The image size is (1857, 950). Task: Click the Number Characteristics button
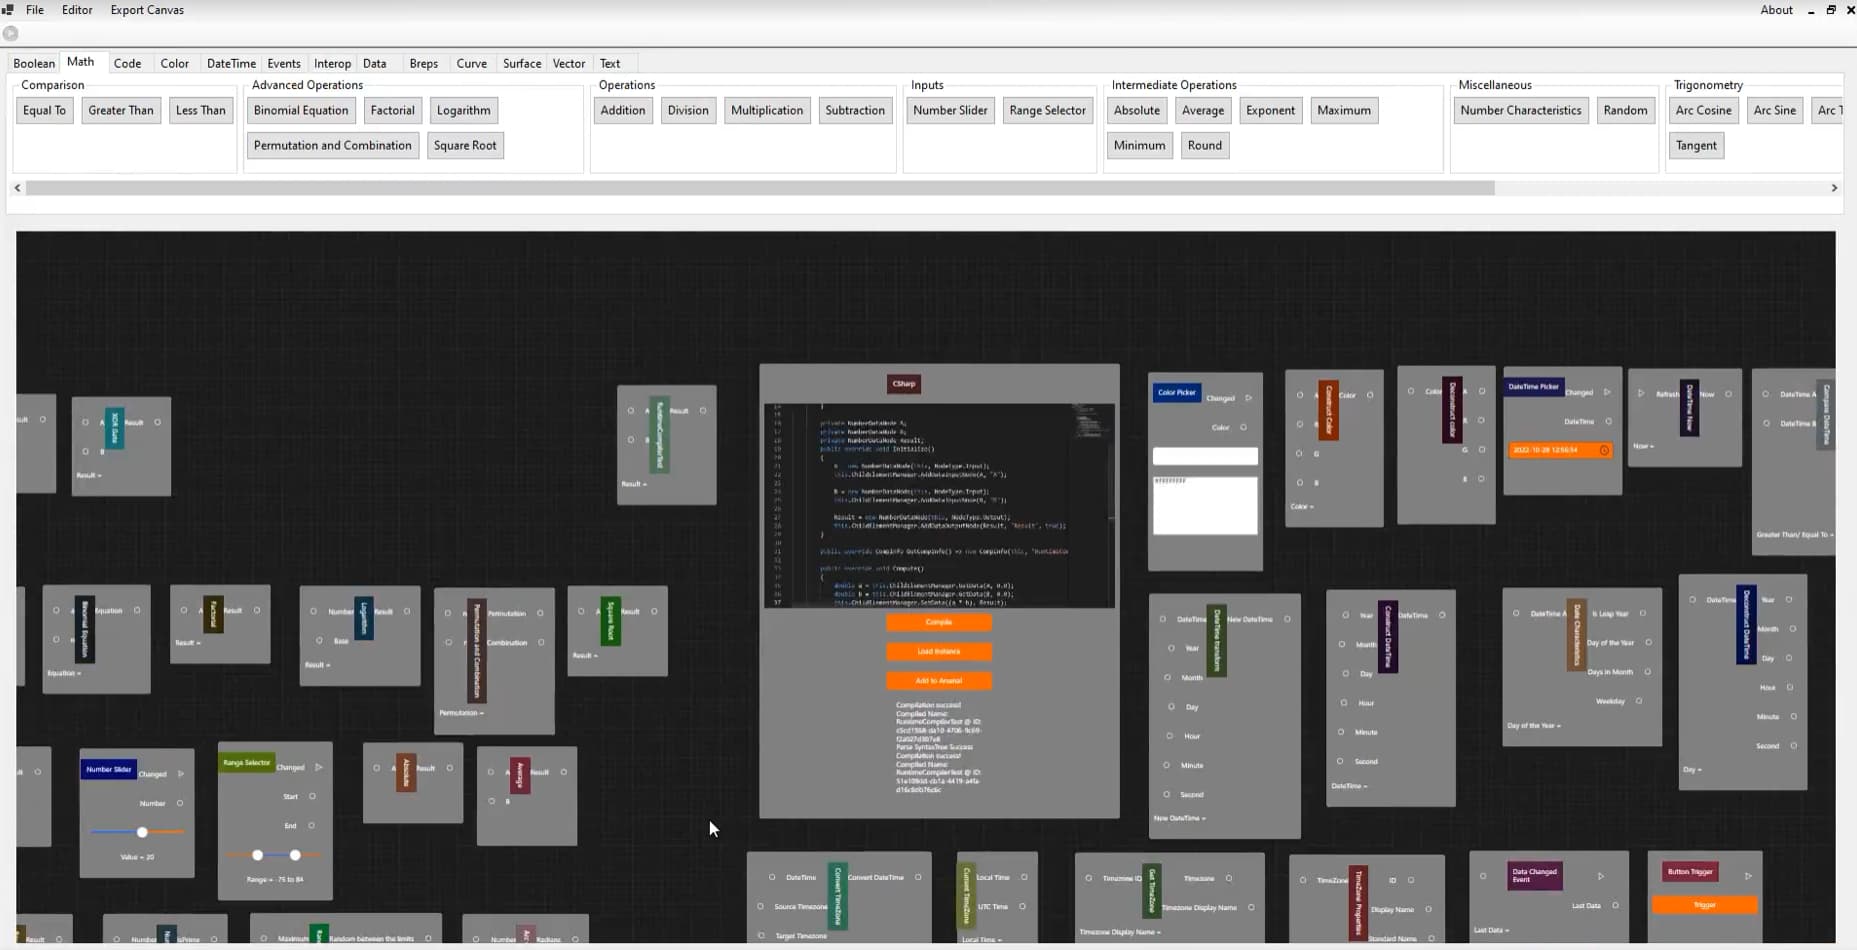click(1520, 110)
